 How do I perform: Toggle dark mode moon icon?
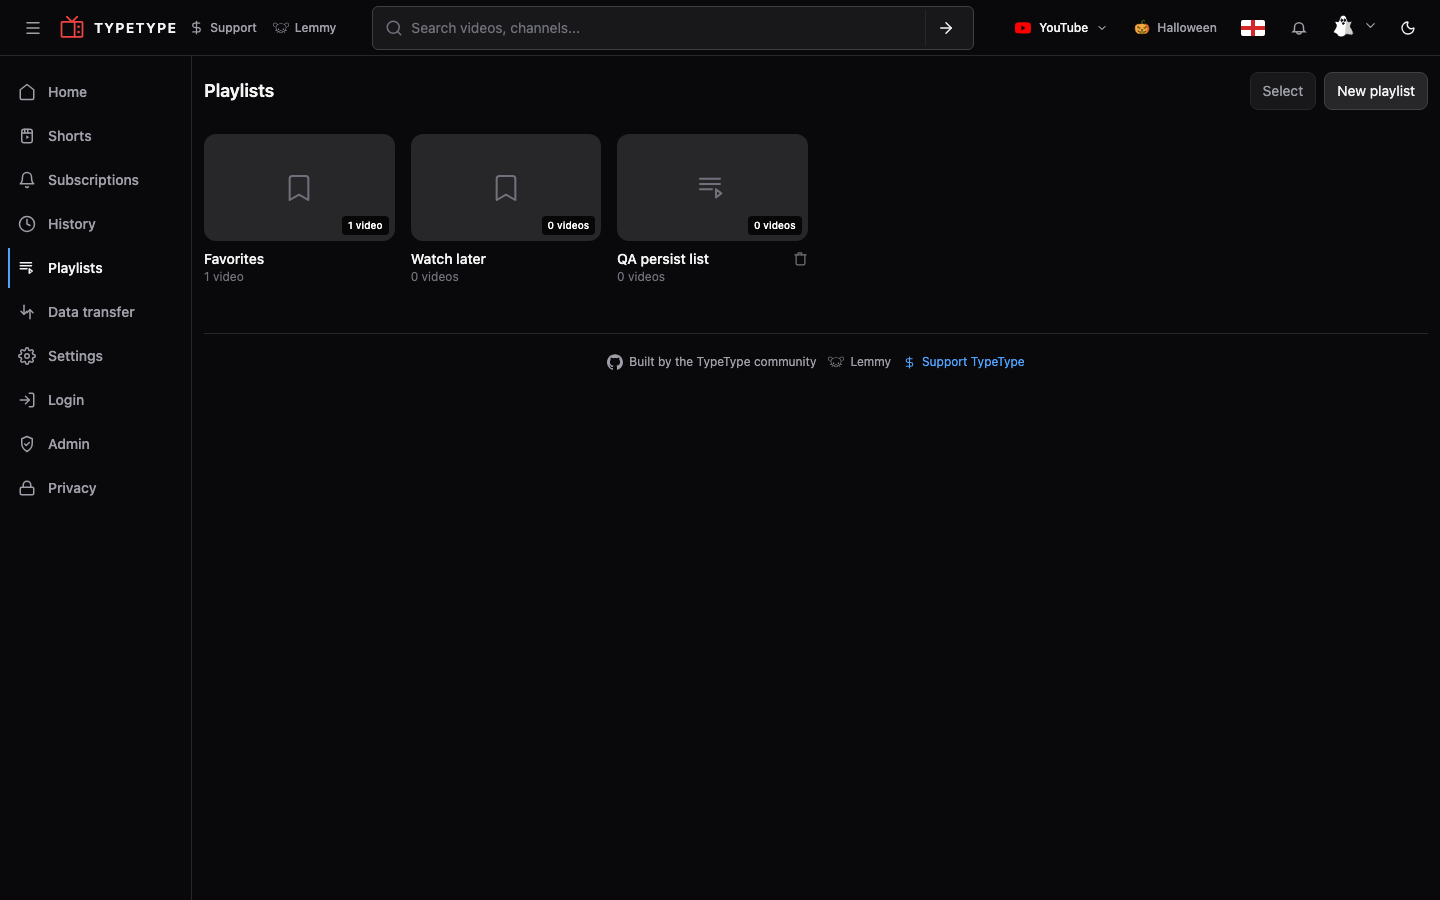click(x=1408, y=28)
